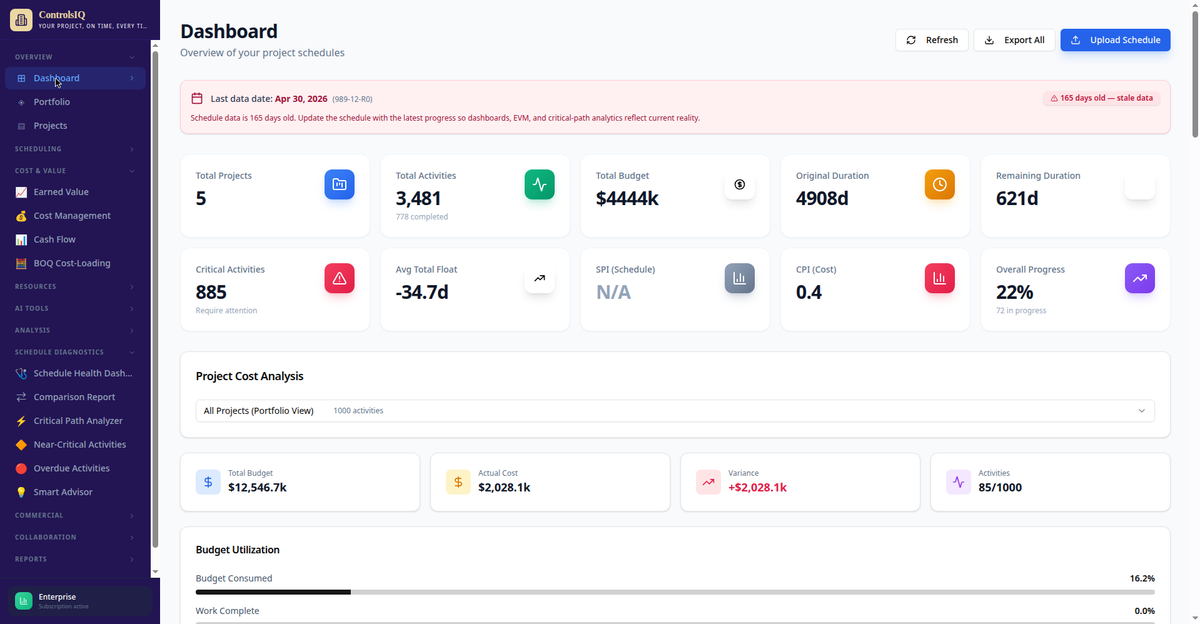
Task: Open Overdue Activities page
Action: click(75, 468)
